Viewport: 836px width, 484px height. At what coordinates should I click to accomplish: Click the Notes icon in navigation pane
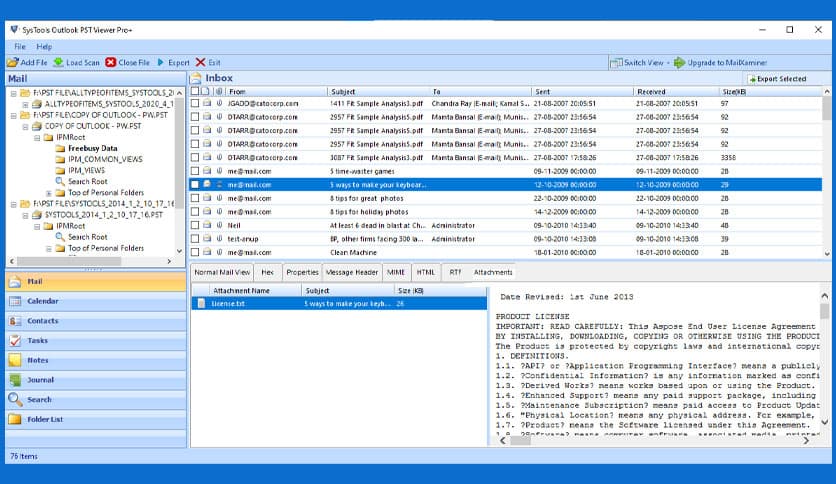click(15, 360)
